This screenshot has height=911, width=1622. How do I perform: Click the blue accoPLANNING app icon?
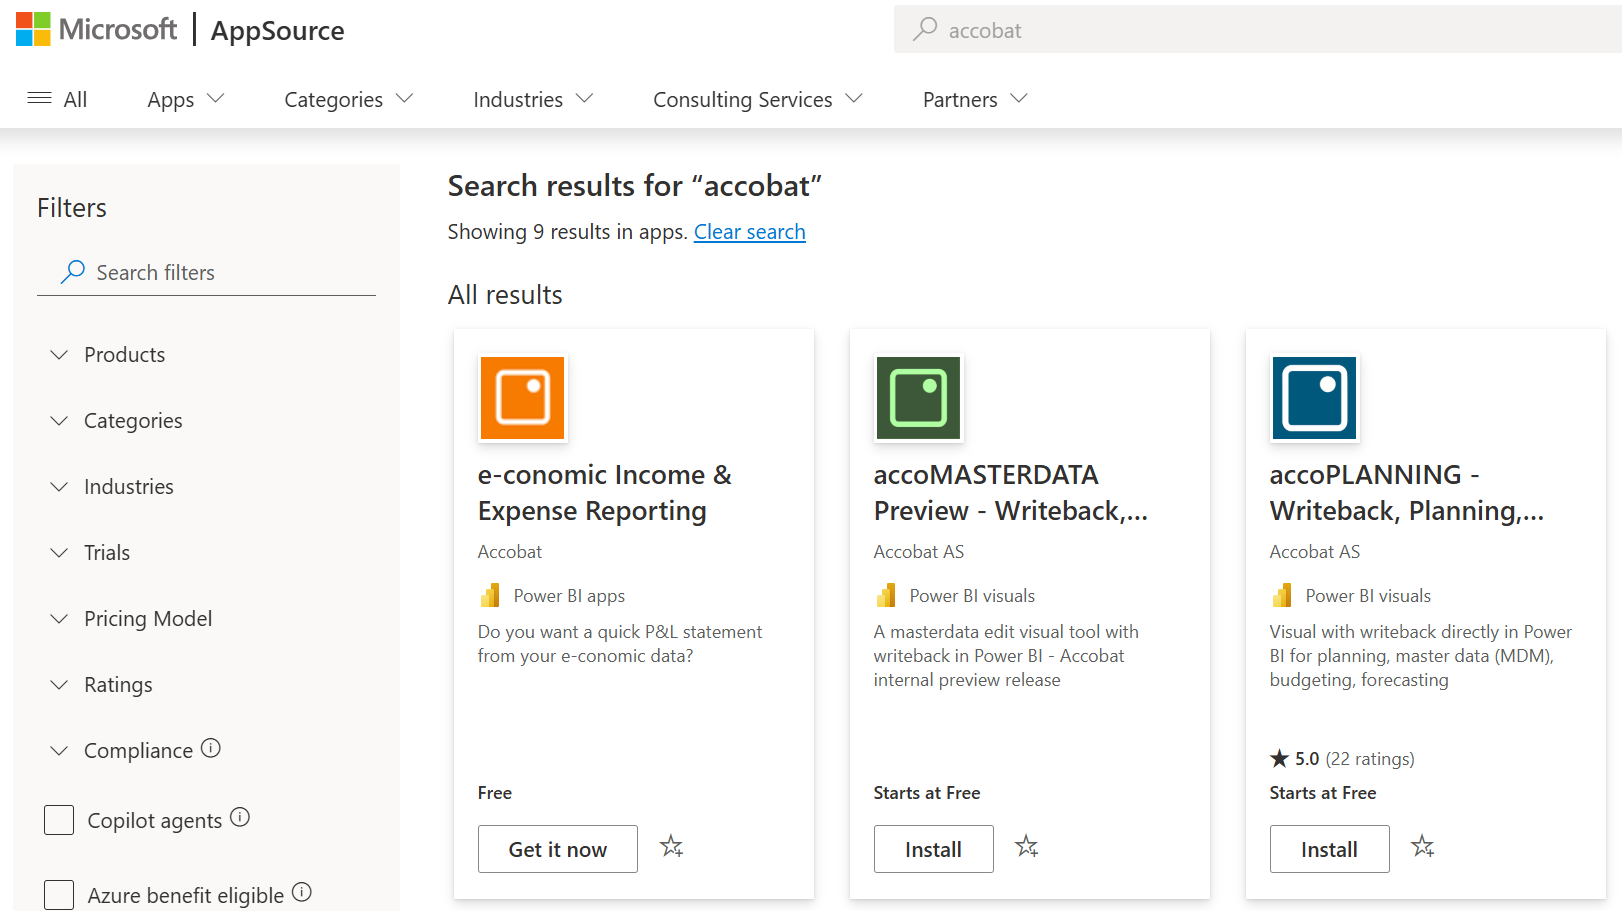click(x=1314, y=398)
